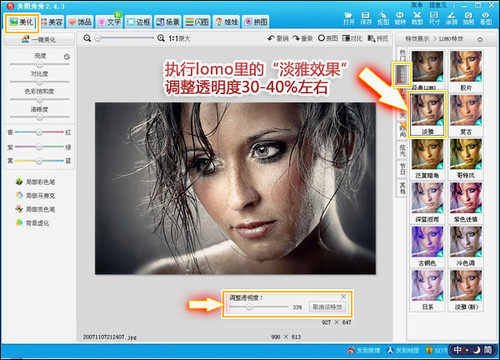Adjust the 亮度 brightness slider handle

[40, 64]
